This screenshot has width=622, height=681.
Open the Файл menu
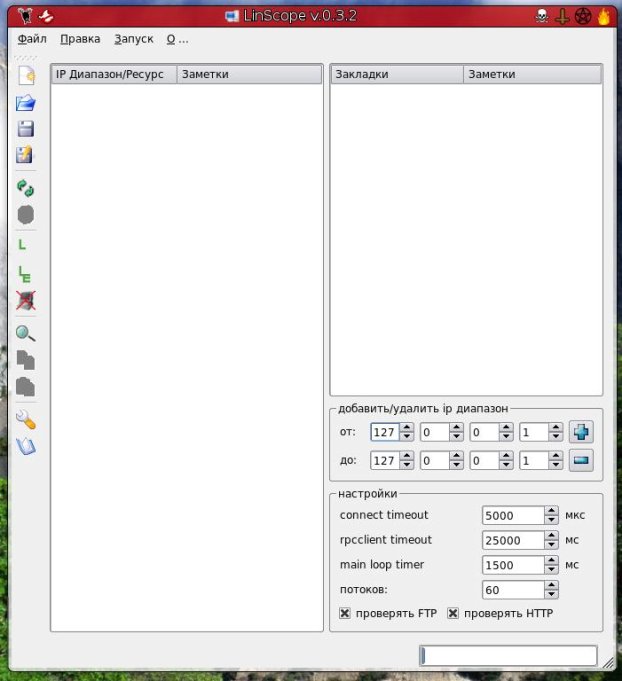[32, 39]
